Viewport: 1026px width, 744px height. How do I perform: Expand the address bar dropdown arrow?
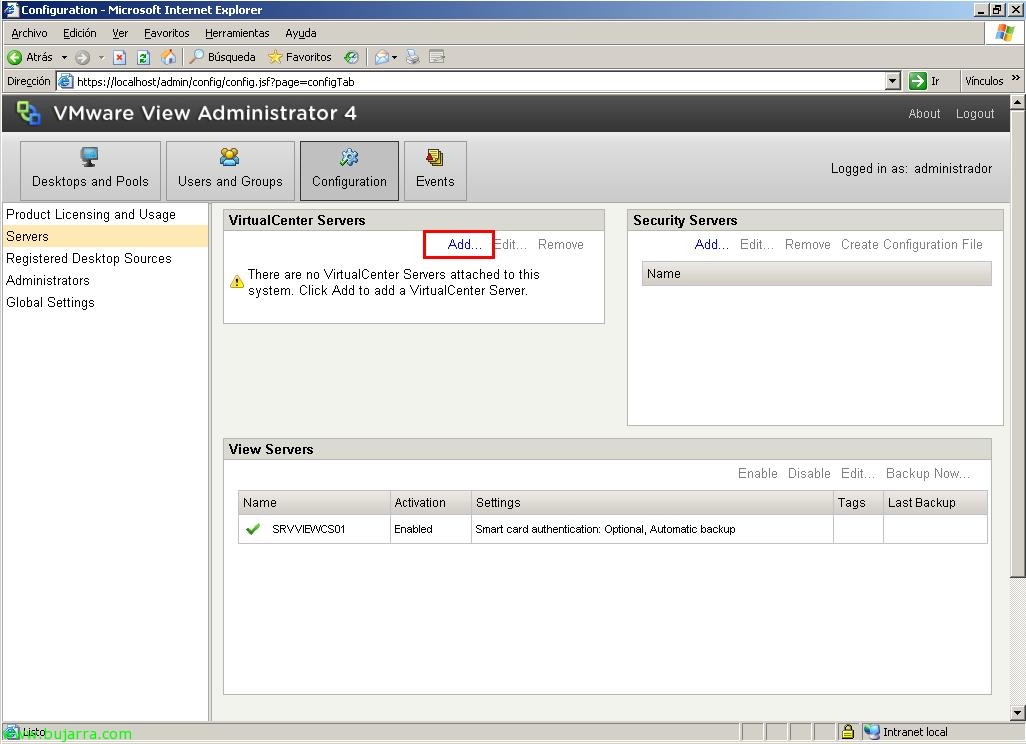(x=893, y=81)
